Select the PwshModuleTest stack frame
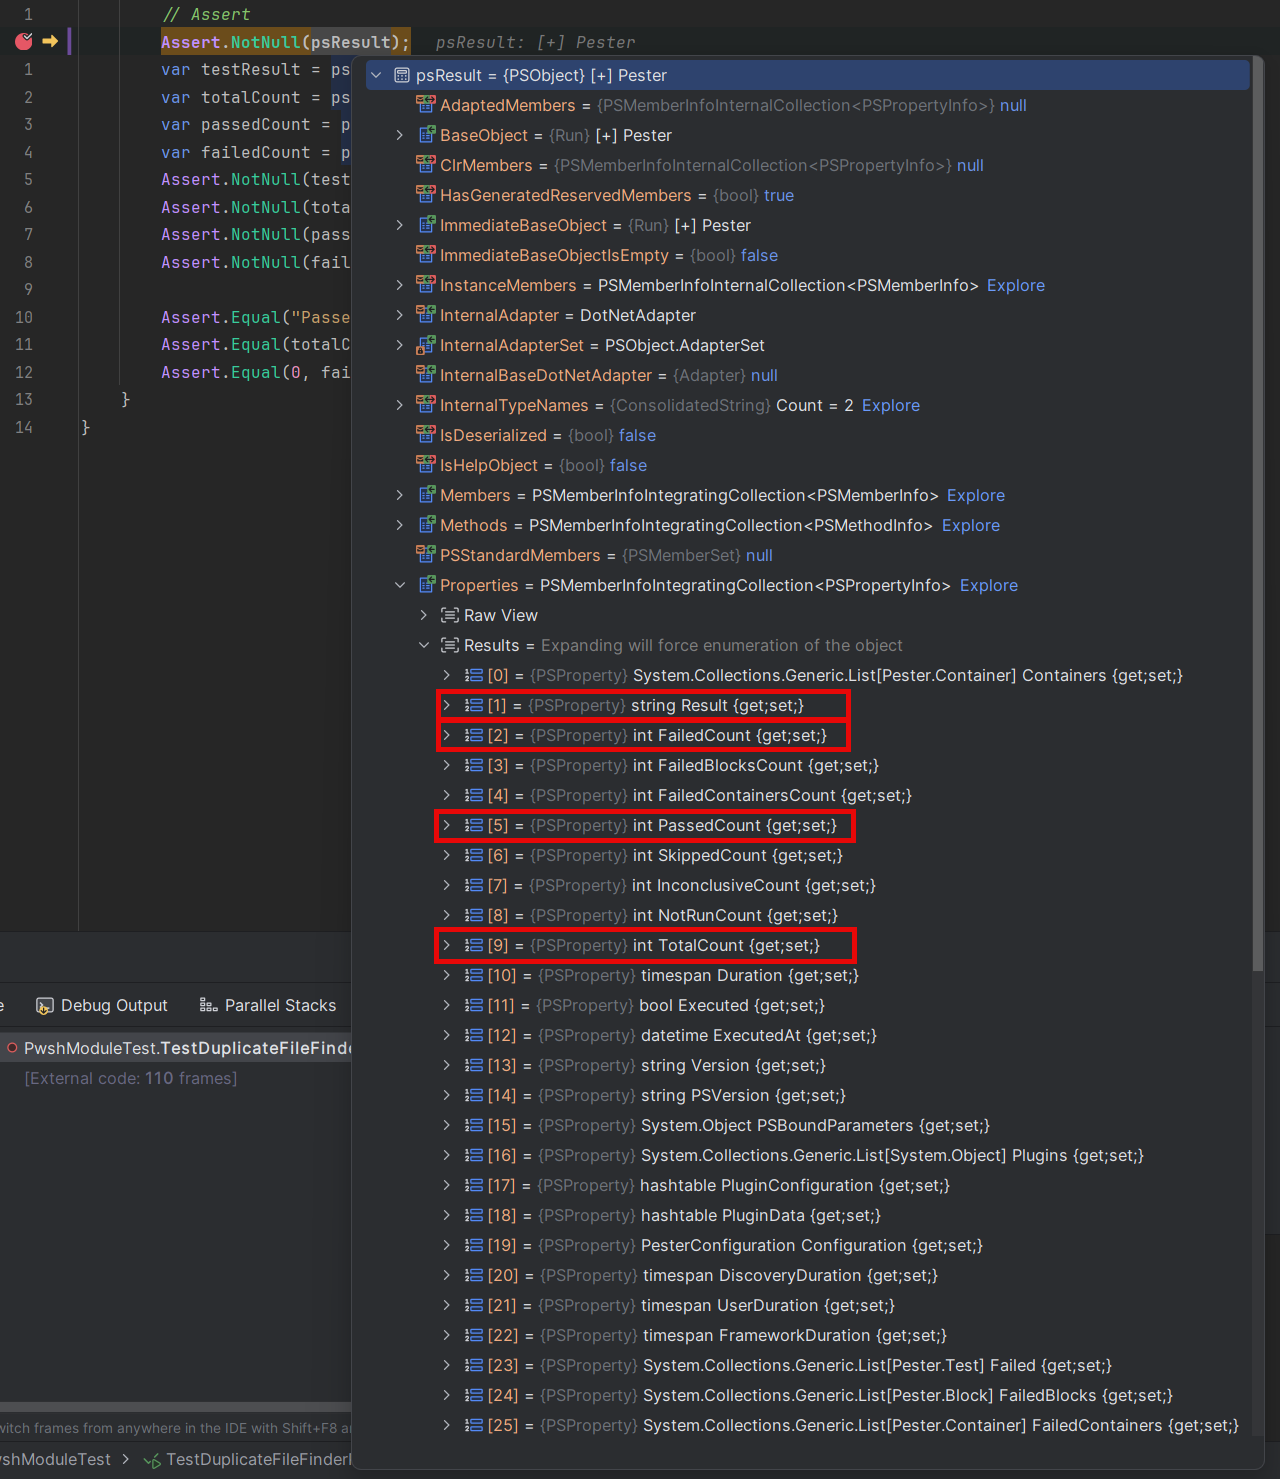 (x=186, y=1048)
